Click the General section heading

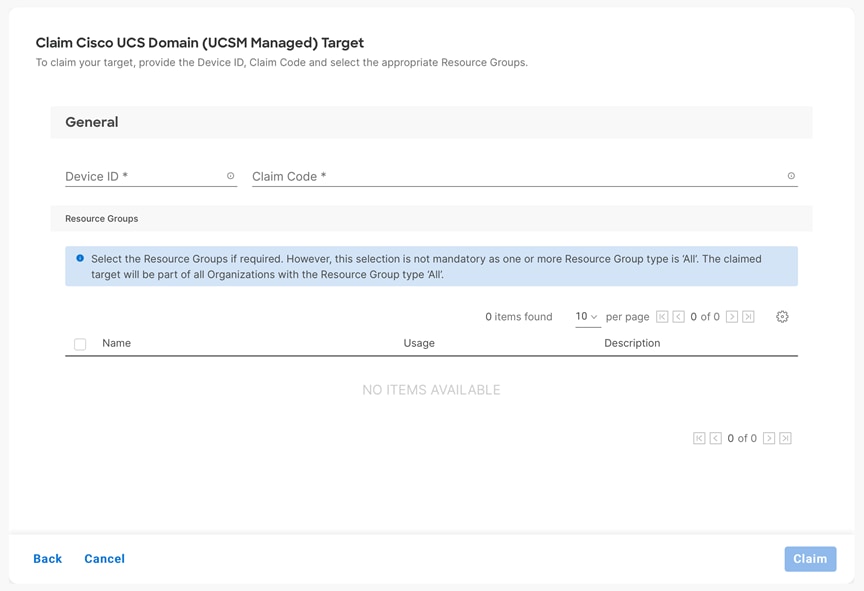point(91,122)
